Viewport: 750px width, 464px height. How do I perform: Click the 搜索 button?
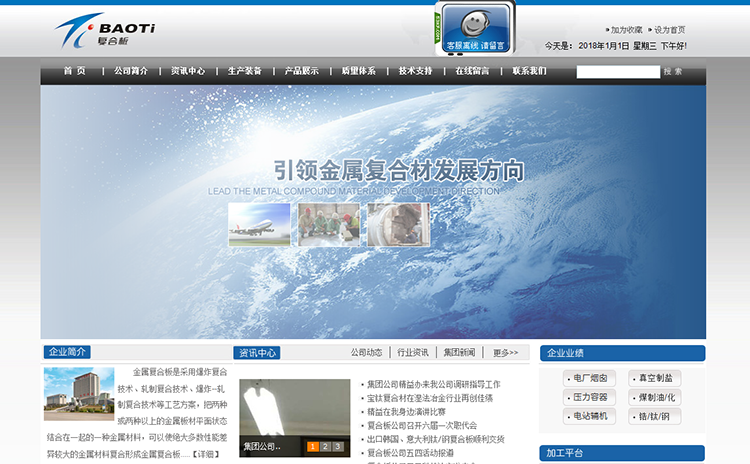673,71
